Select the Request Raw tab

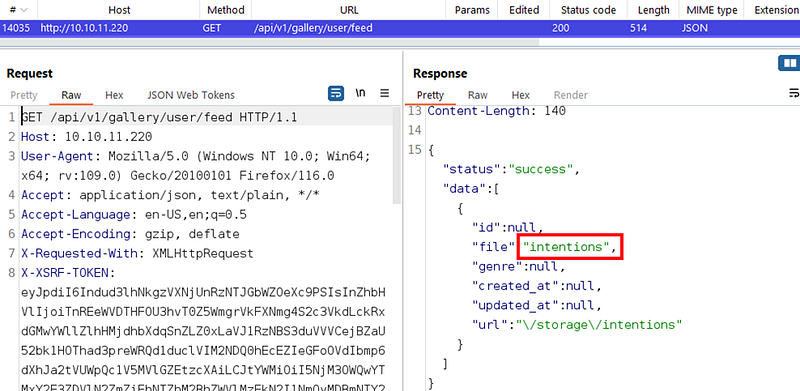(x=71, y=95)
